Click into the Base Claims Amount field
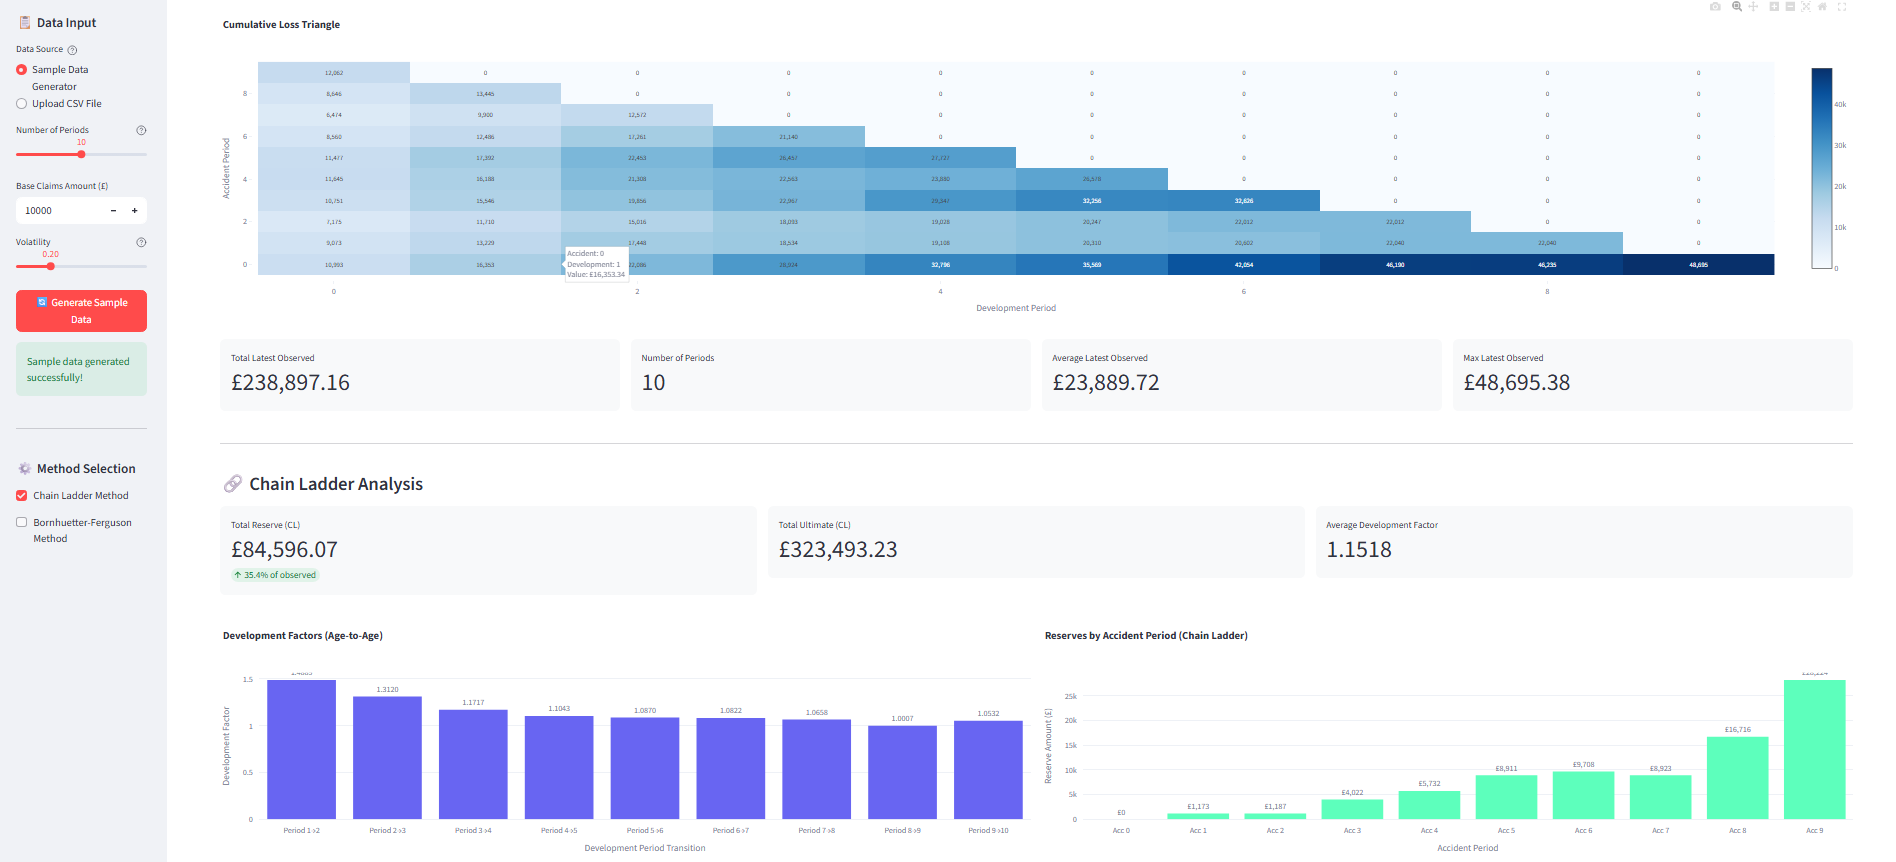The image size is (1896, 862). 60,211
